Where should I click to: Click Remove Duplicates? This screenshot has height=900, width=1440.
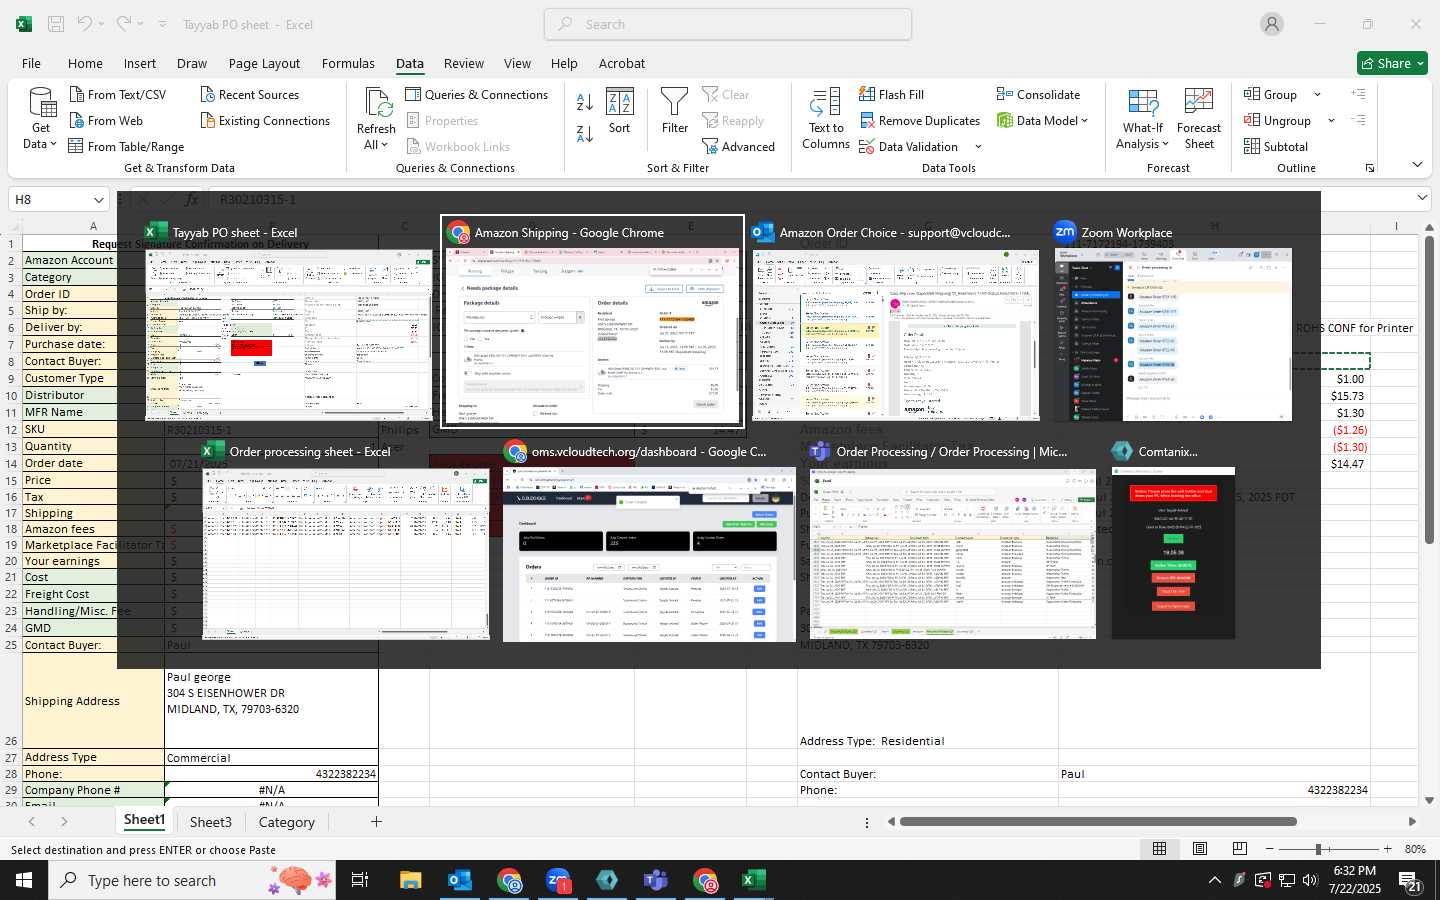click(x=919, y=120)
